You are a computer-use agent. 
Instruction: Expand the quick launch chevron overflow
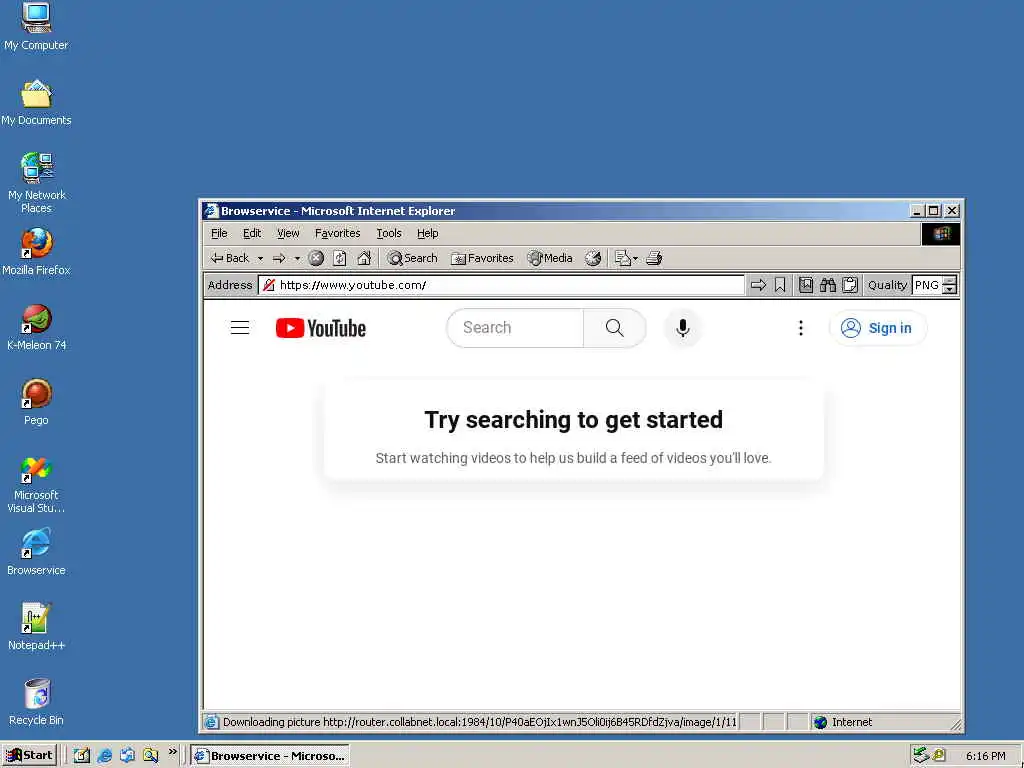(x=172, y=752)
